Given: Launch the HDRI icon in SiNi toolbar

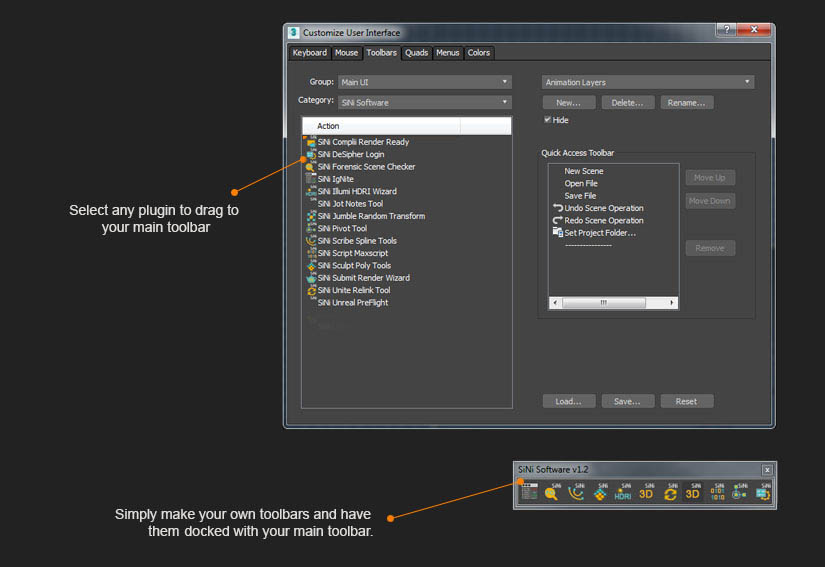Looking at the screenshot, I should pos(622,492).
